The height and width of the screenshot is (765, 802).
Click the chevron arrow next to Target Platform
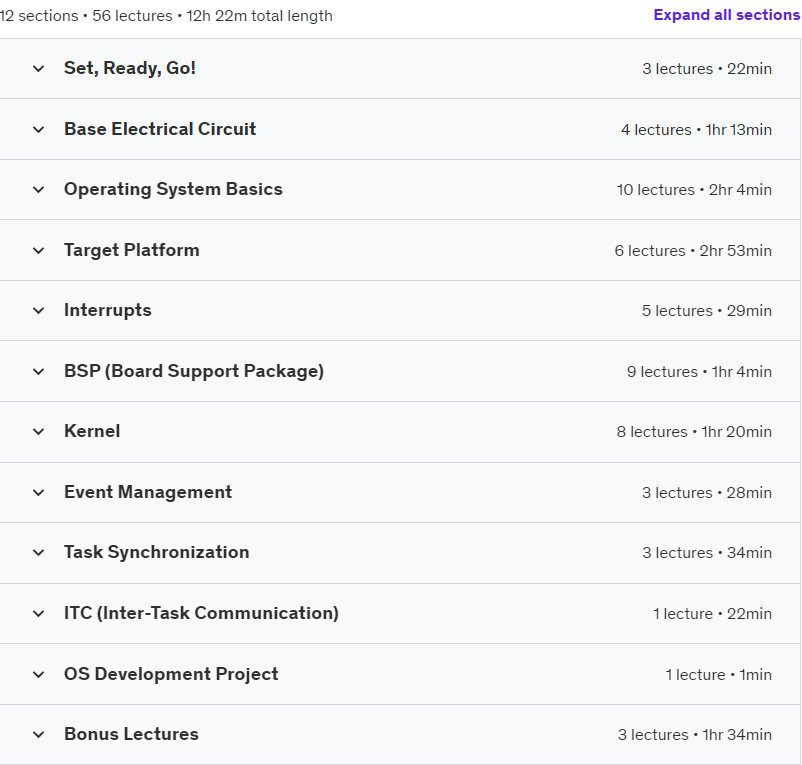(38, 251)
